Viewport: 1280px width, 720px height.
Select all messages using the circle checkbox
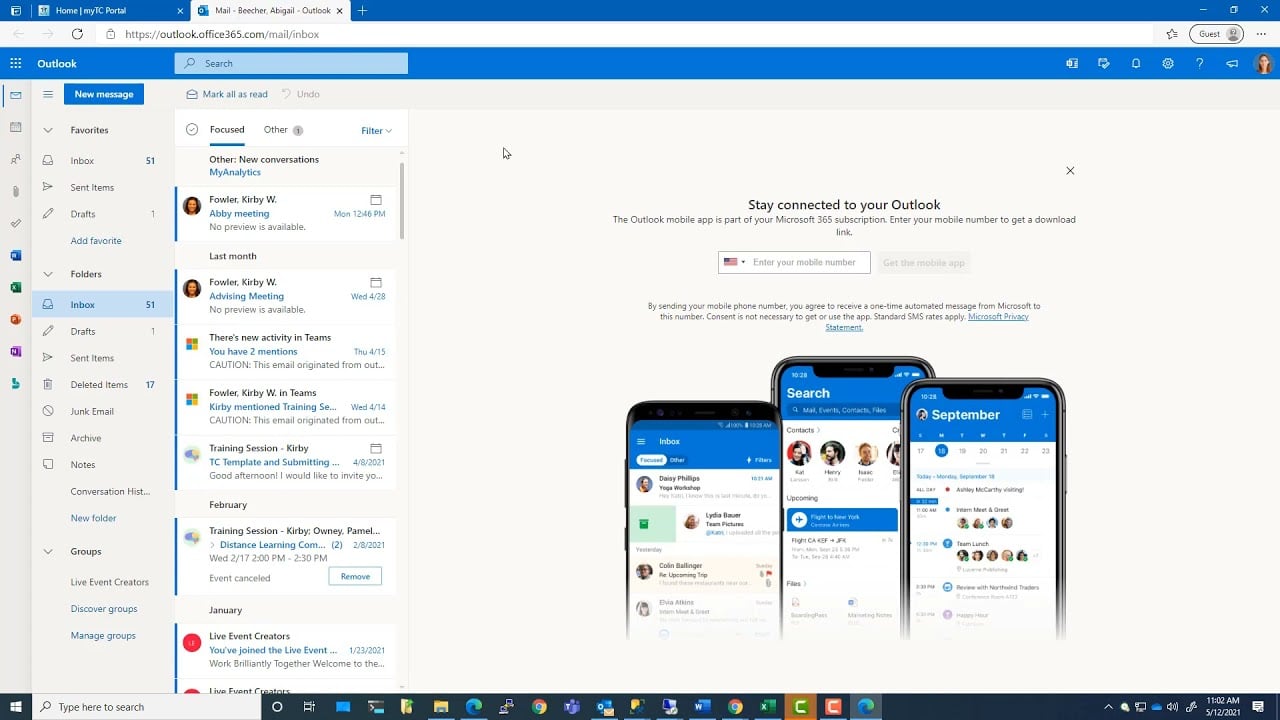(x=192, y=130)
